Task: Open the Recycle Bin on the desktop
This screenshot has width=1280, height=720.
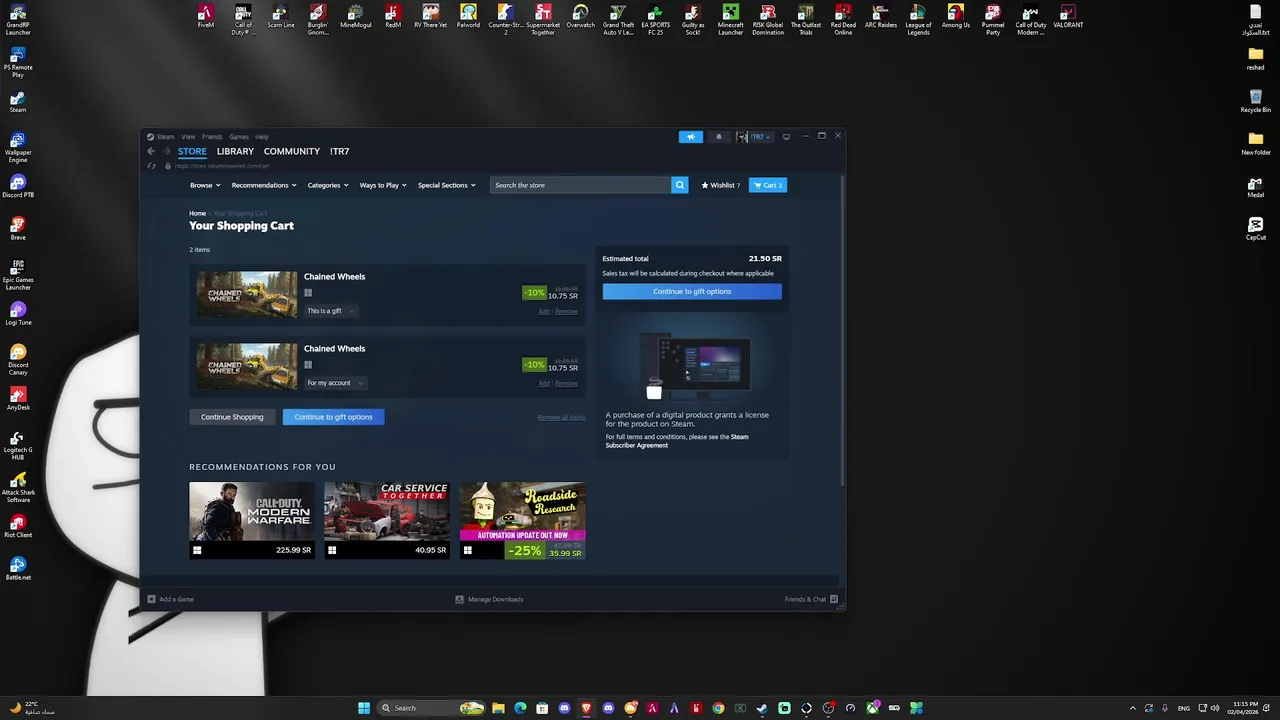Action: click(1256, 101)
